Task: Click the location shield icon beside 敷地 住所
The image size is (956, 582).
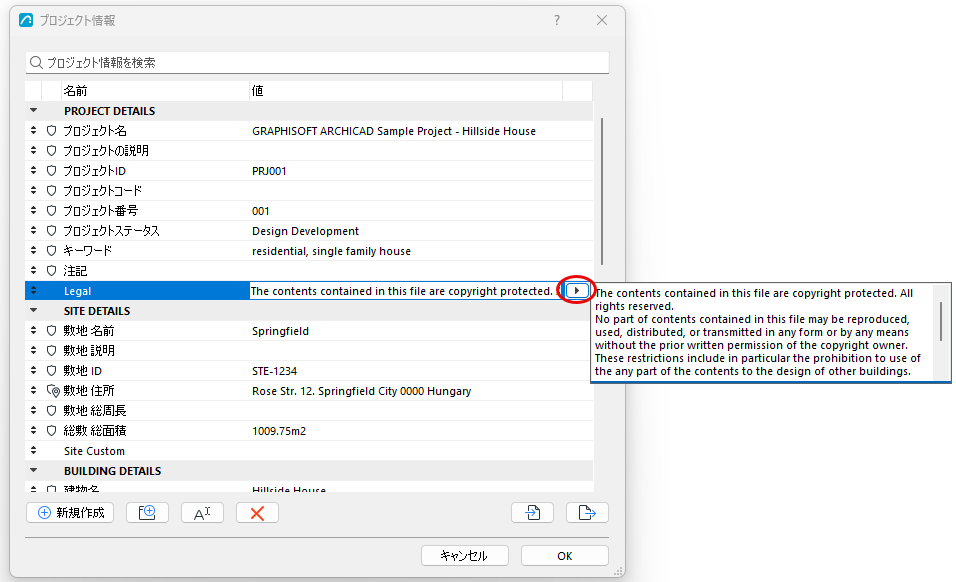Action: (53, 391)
